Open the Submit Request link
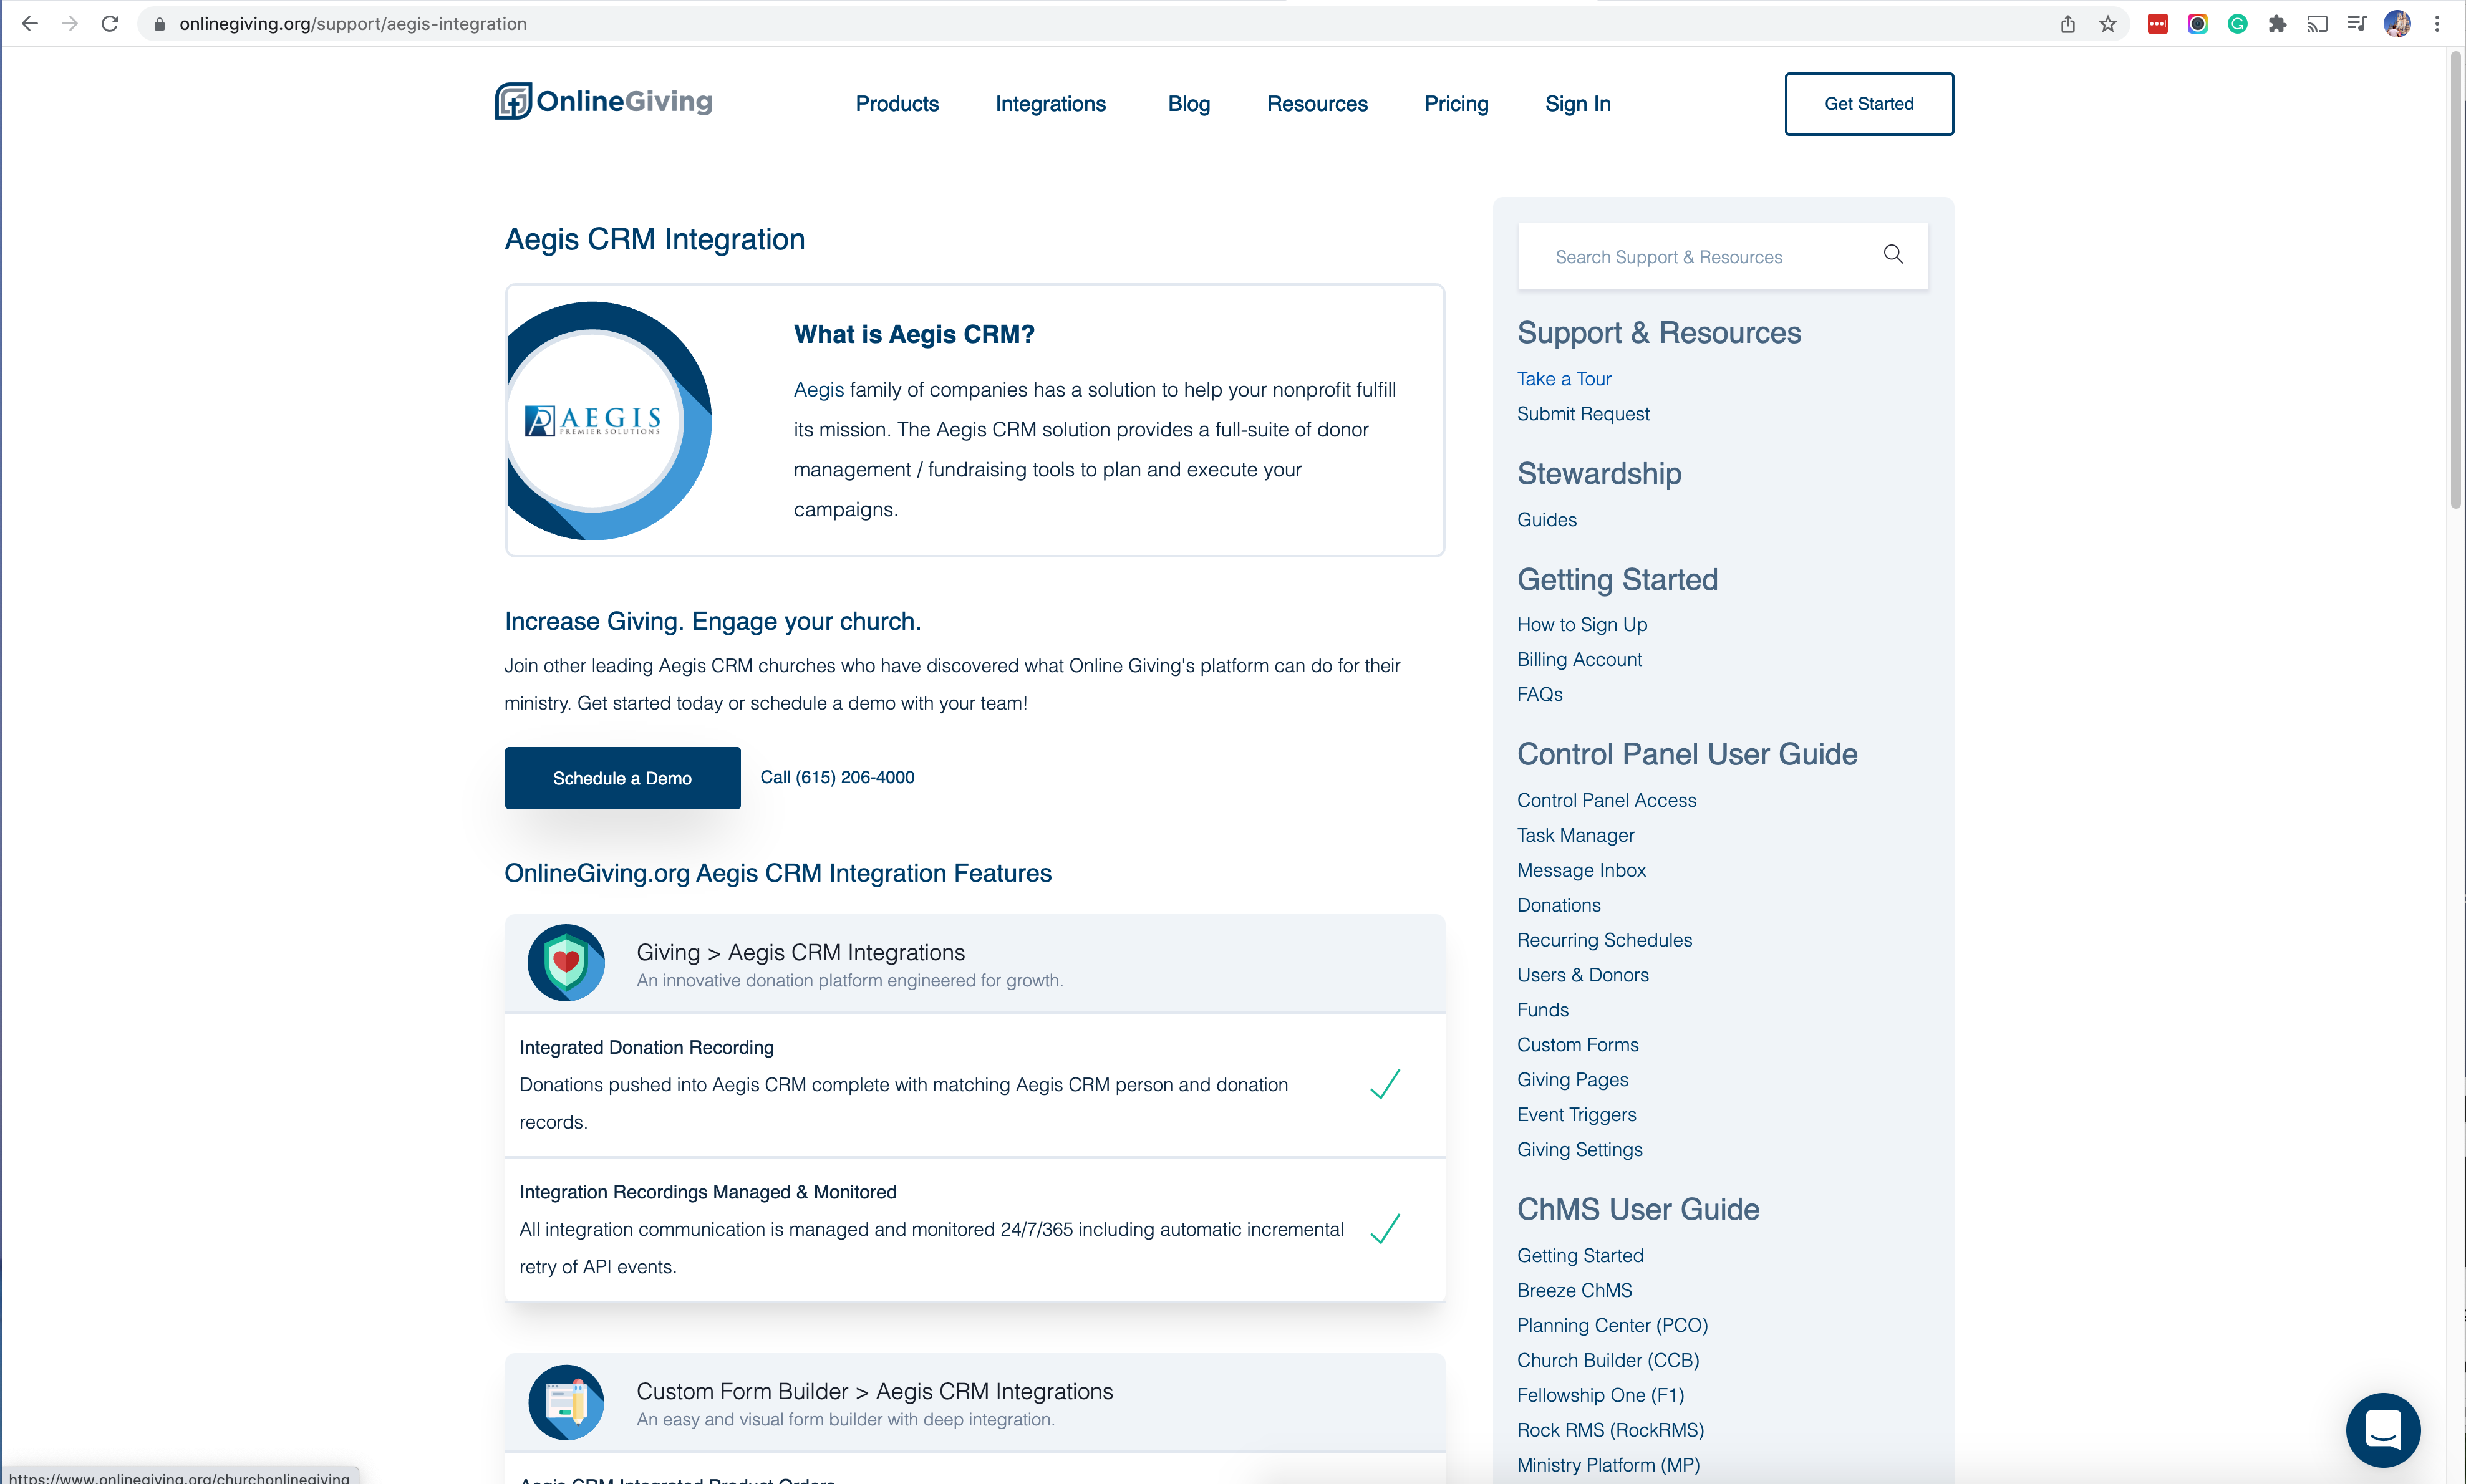The image size is (2466, 1484). [x=1583, y=414]
